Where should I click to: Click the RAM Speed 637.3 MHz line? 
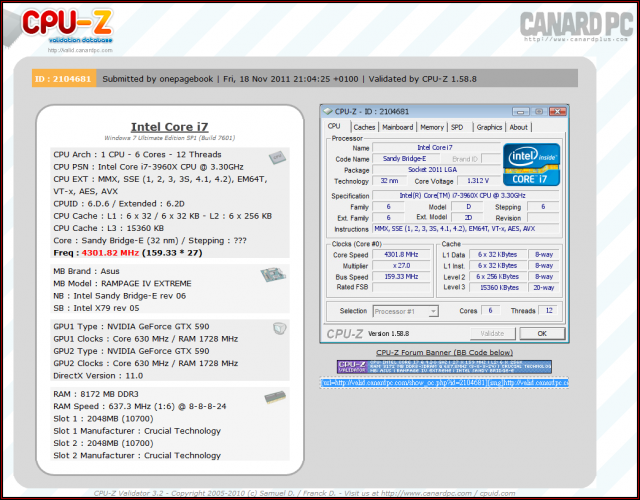coord(140,407)
